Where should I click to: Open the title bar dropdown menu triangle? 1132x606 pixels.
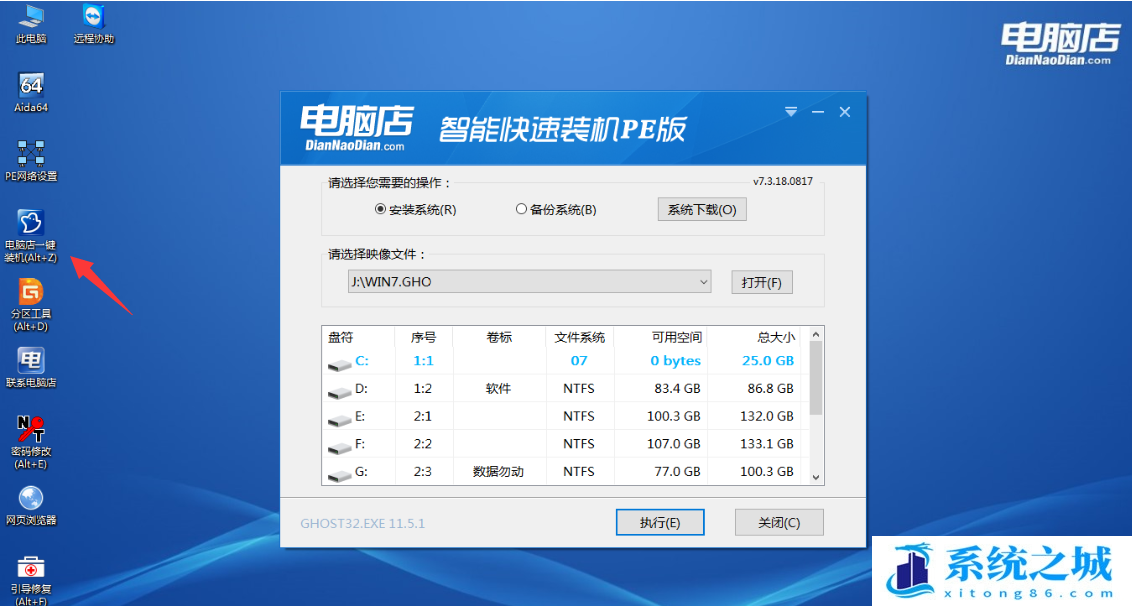(791, 112)
